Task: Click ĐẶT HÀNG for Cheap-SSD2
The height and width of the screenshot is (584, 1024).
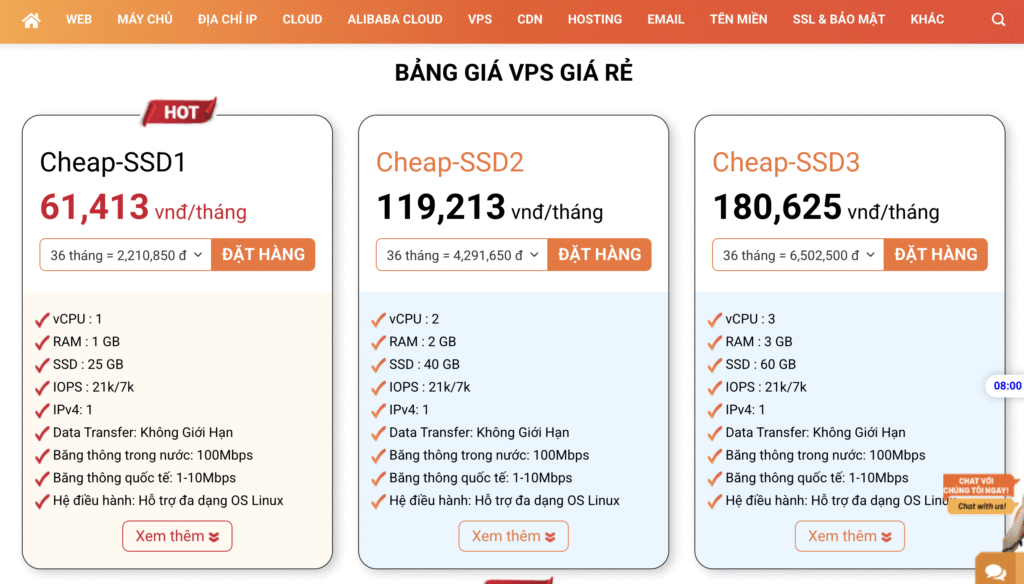Action: (x=599, y=254)
